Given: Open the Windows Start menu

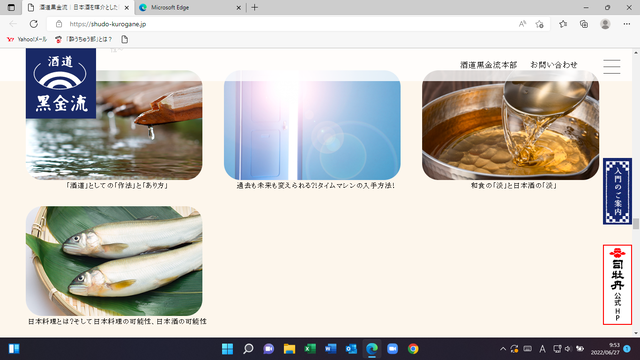Looking at the screenshot, I should click(x=227, y=349).
